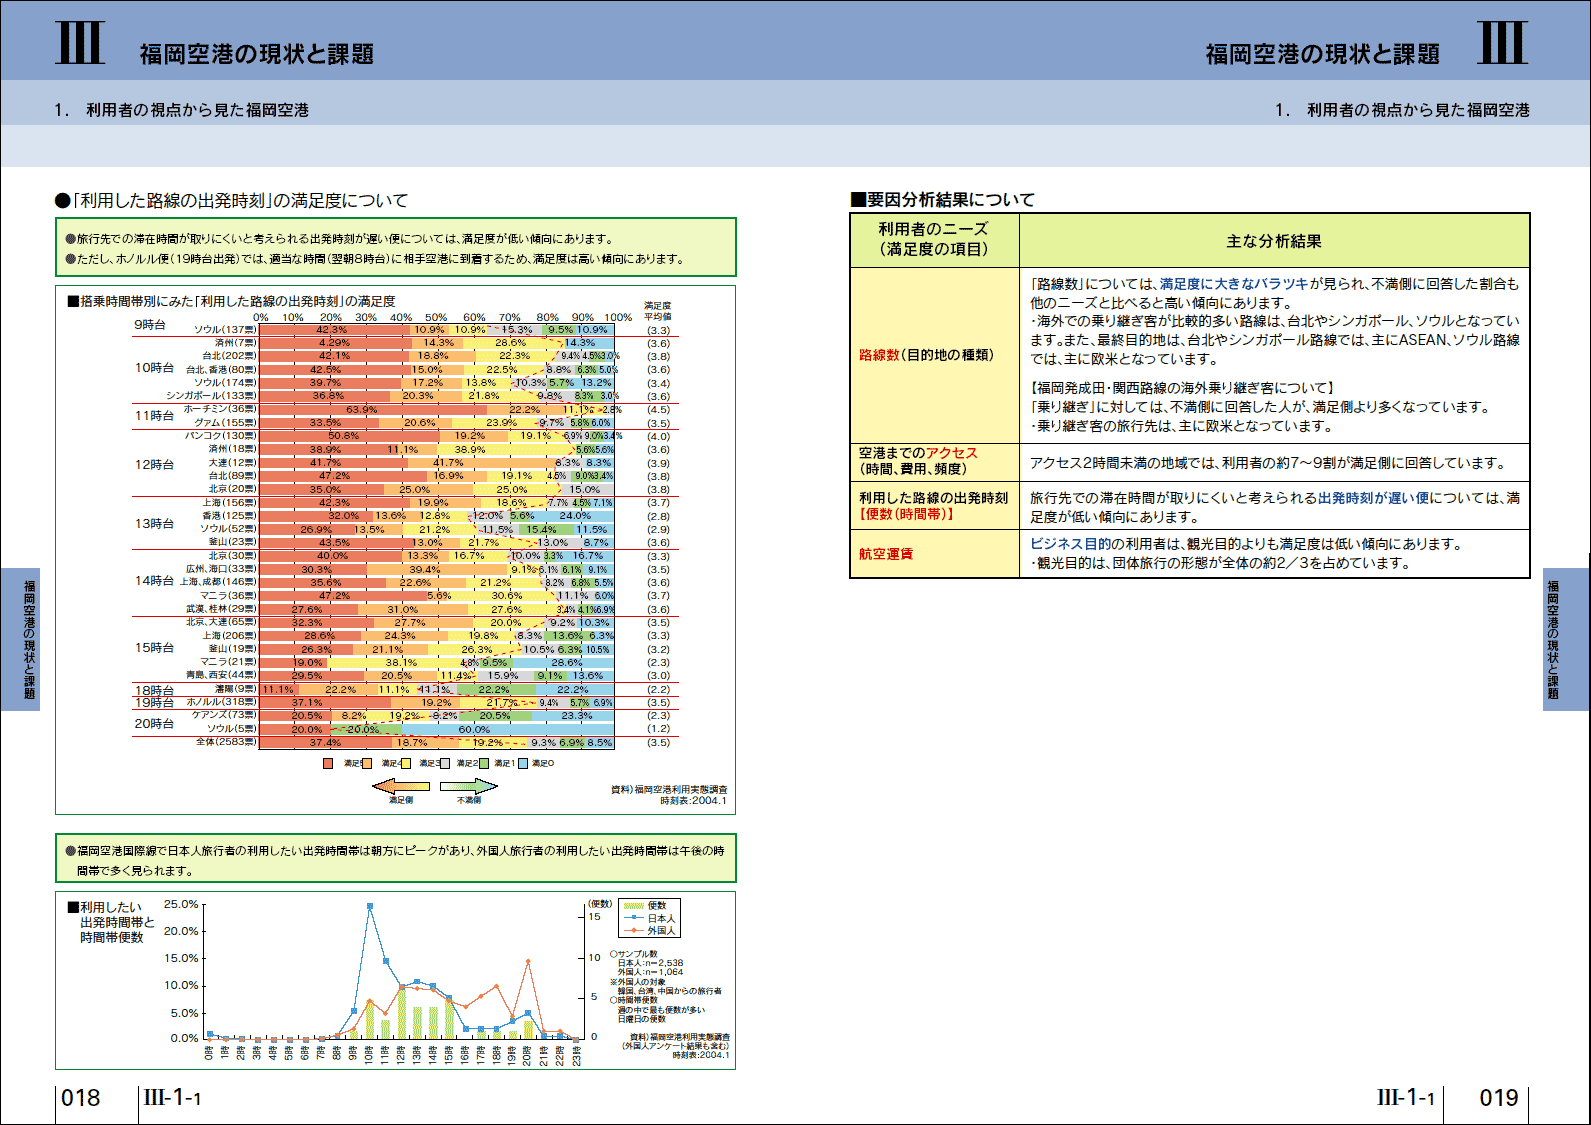Click the right subheading 1. 利用者の視点から見た福岡空港
Image resolution: width=1591 pixels, height=1125 pixels.
click(1402, 110)
